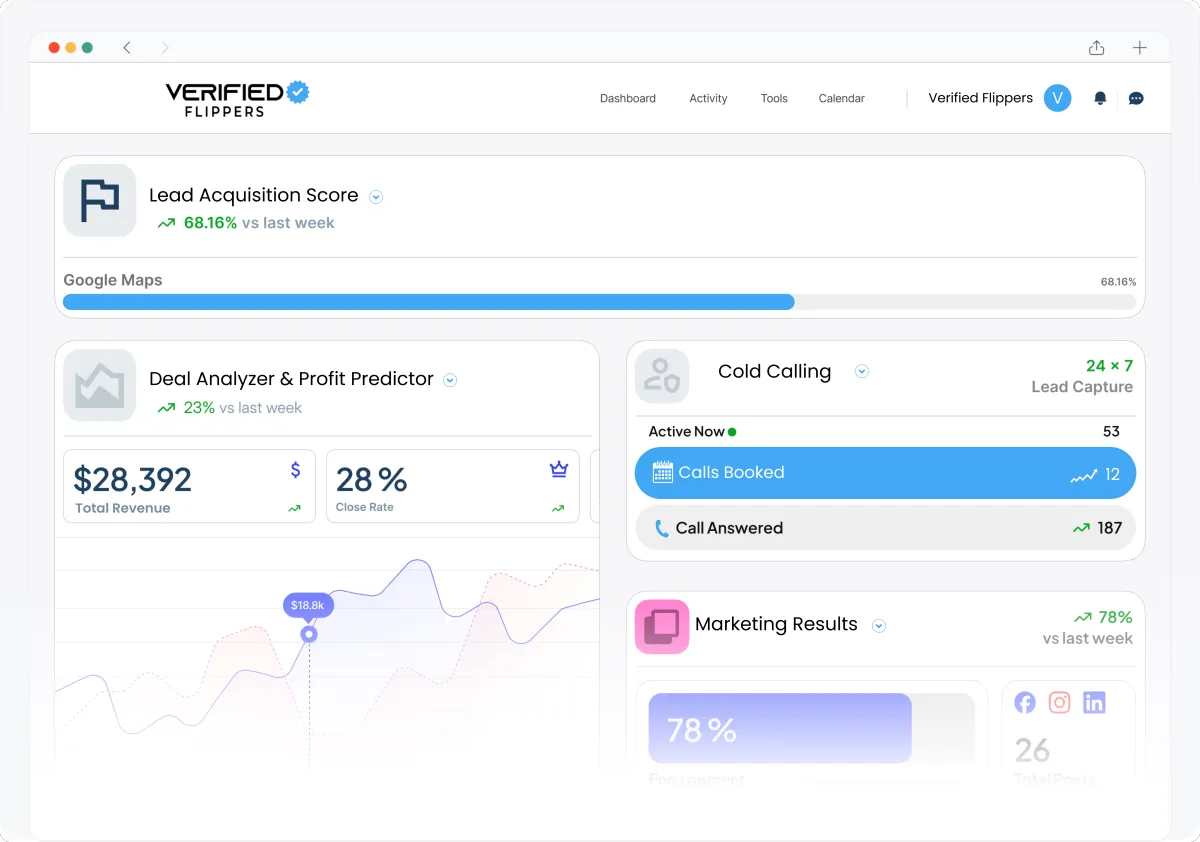Image resolution: width=1200 pixels, height=842 pixels.
Task: Click the $18.8k tooltip label
Action: [308, 605]
